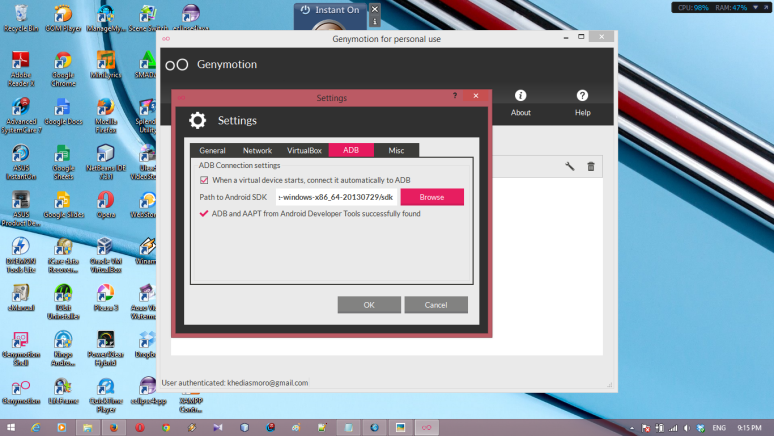Open ManageMy... desktop shortcut
This screenshot has width=774, height=436.
click(x=106, y=18)
